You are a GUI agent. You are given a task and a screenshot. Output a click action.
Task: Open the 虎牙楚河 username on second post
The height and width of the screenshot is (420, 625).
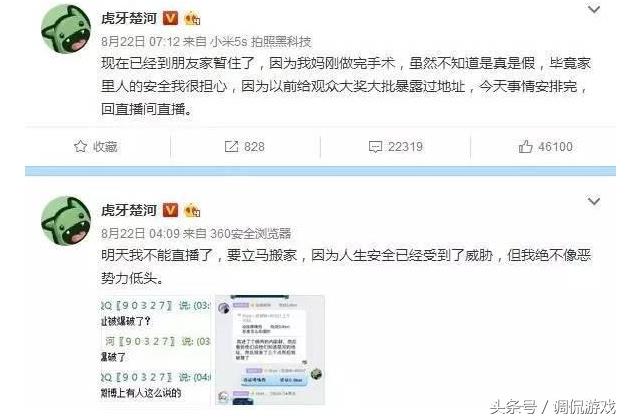pos(129,210)
